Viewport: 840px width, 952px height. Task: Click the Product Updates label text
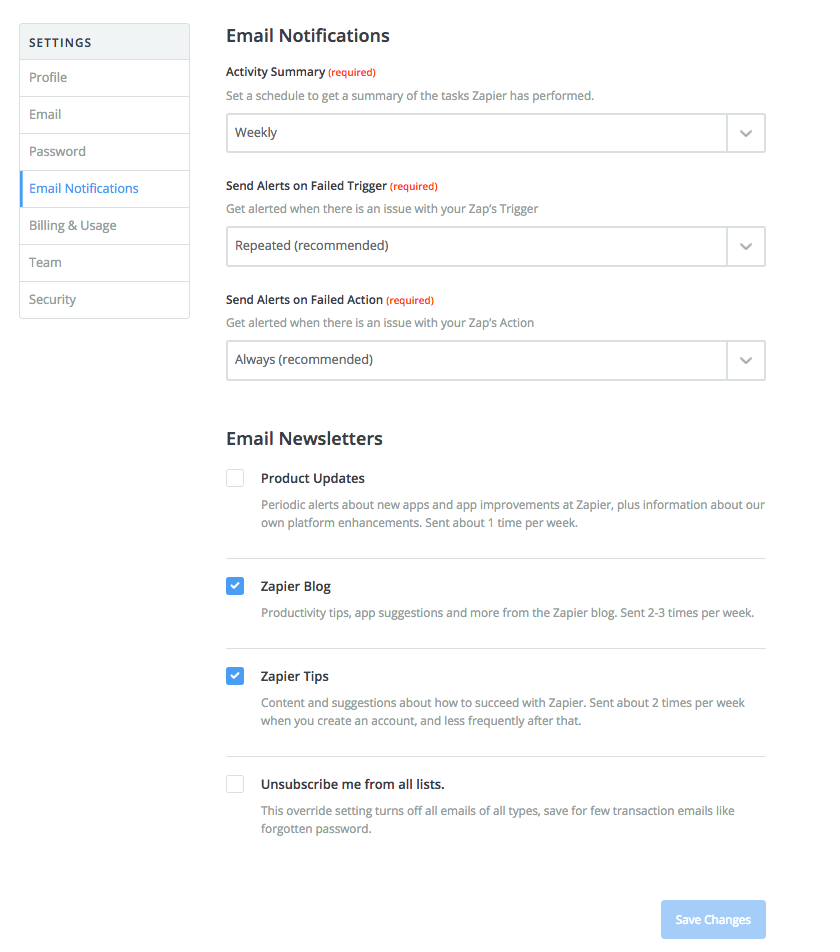pos(313,478)
